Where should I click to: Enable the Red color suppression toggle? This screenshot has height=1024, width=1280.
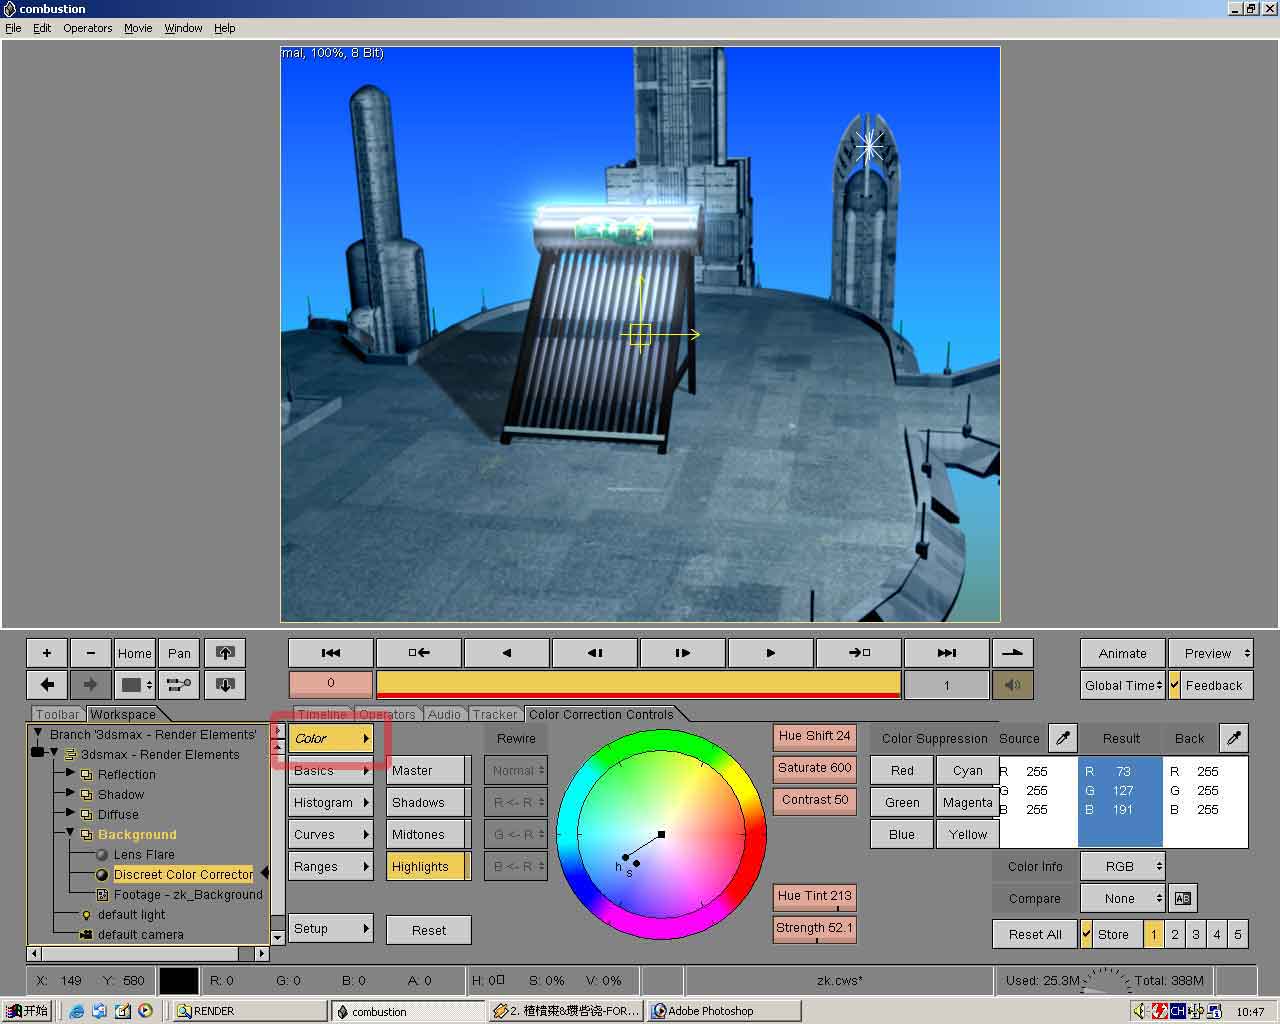(x=902, y=770)
